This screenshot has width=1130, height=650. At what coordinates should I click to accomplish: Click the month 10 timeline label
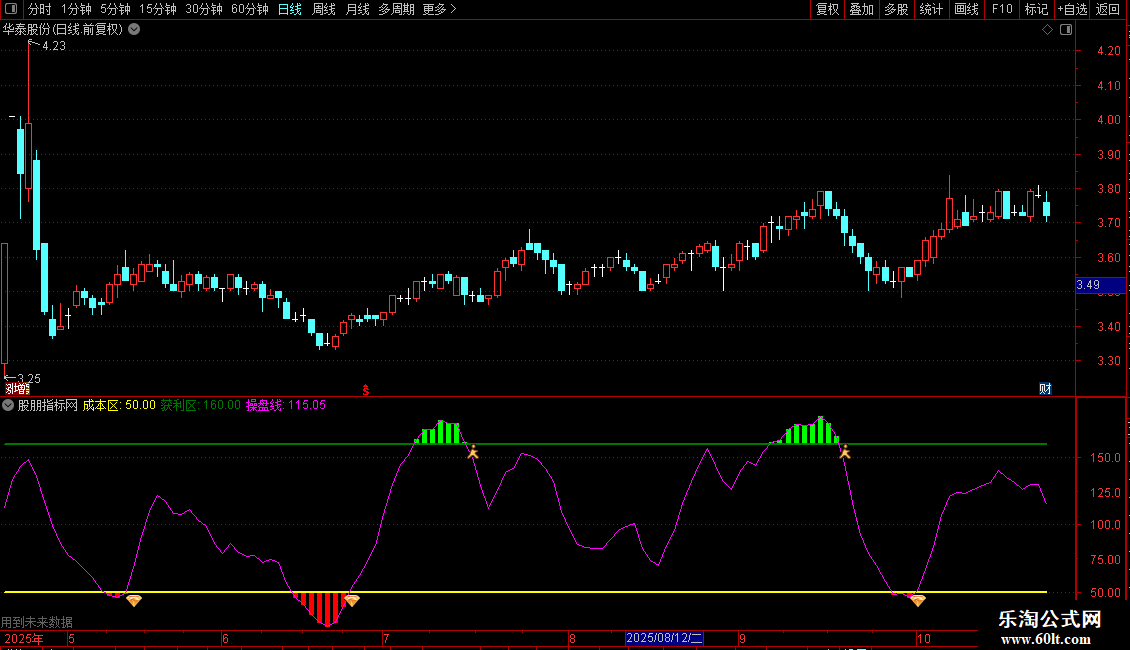tap(924, 638)
